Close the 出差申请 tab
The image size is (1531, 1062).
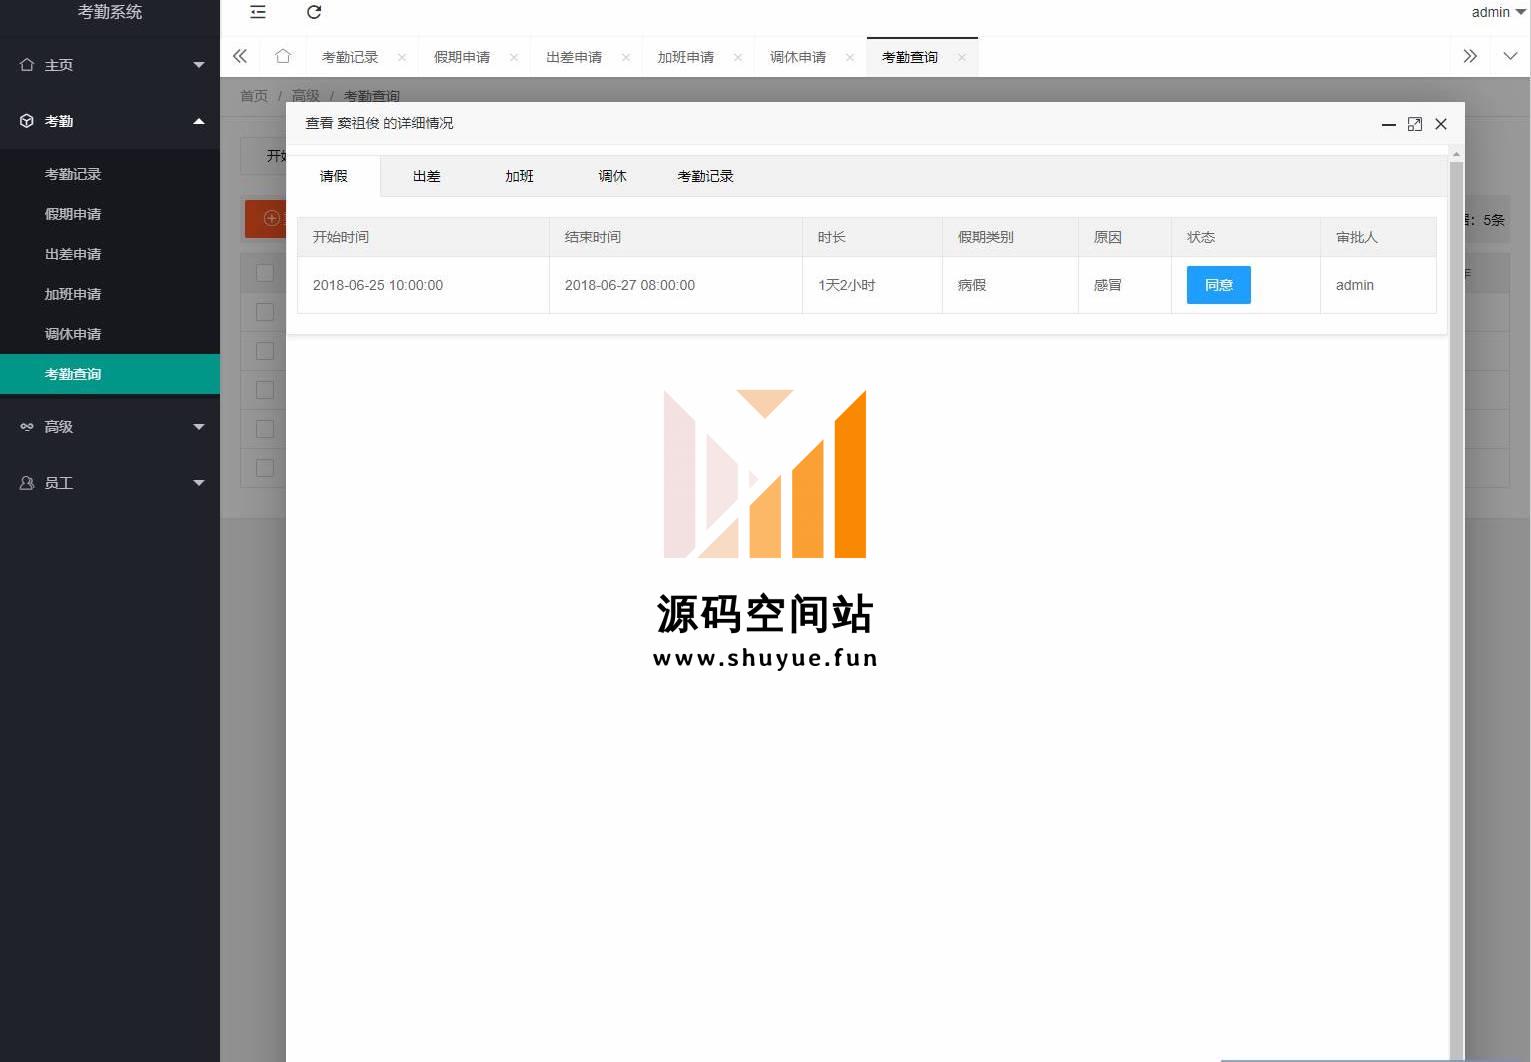click(626, 57)
